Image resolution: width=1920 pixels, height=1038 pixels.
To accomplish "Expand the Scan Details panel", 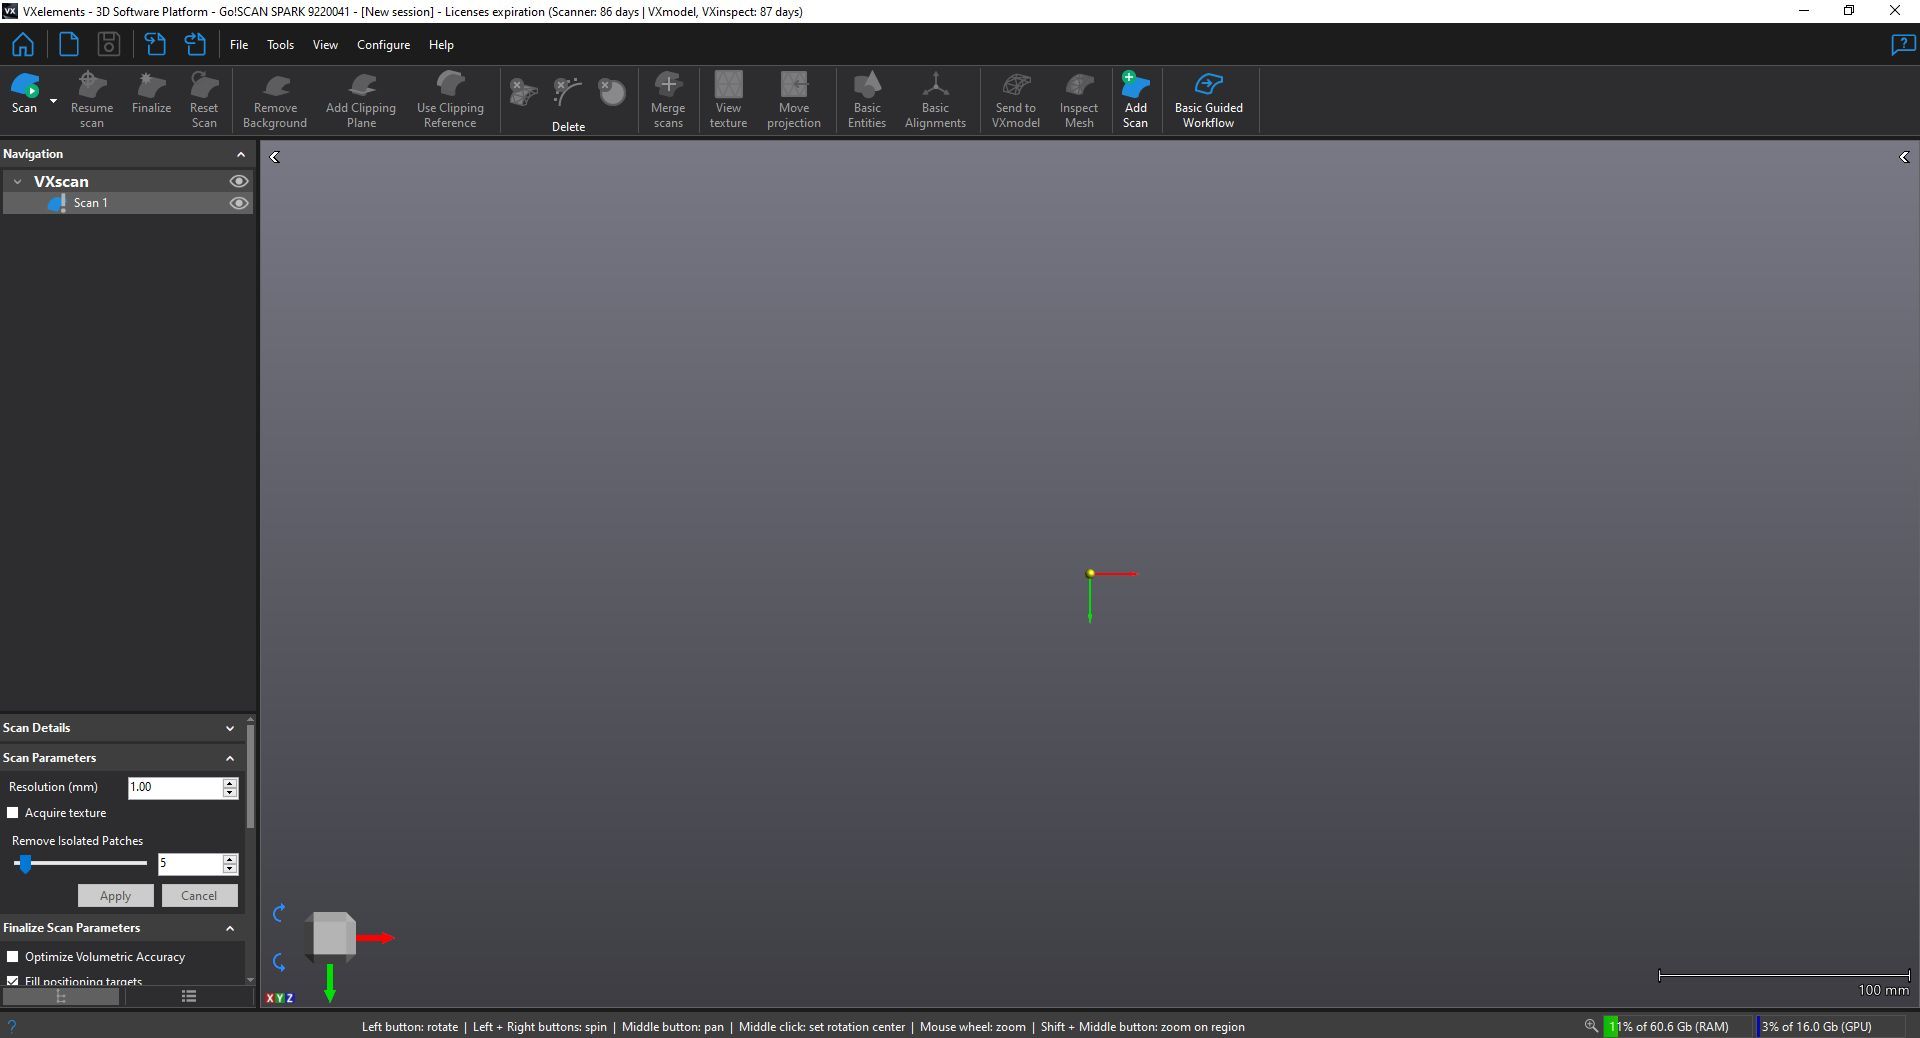I will pos(229,728).
